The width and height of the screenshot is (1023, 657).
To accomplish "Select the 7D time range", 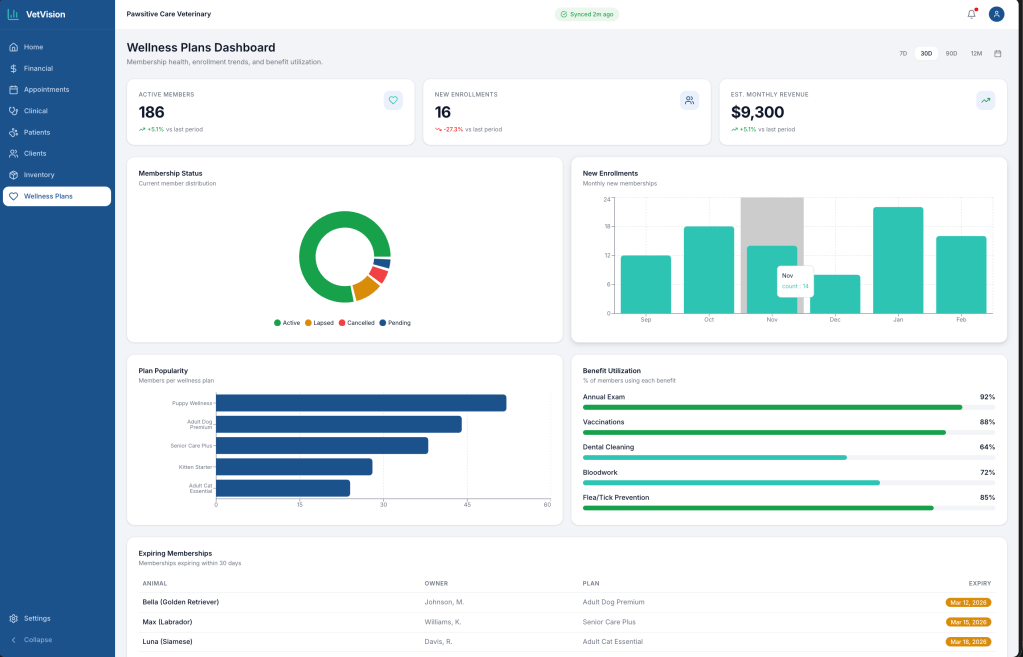I will pyautogui.click(x=903, y=54).
